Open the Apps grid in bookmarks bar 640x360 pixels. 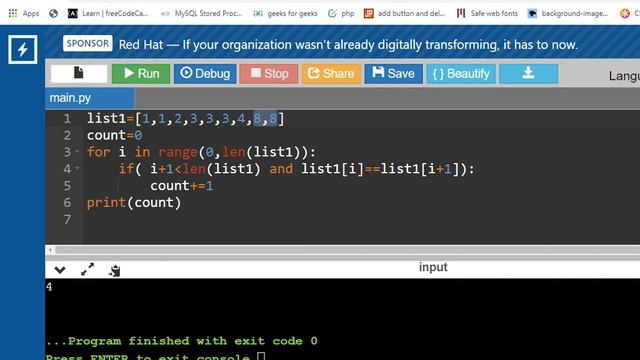click(x=24, y=13)
